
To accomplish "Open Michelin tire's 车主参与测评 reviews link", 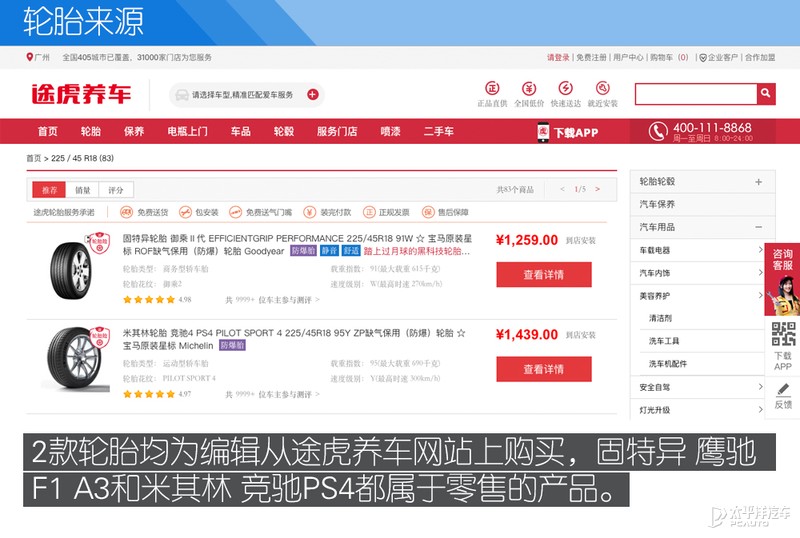I will click(272, 394).
